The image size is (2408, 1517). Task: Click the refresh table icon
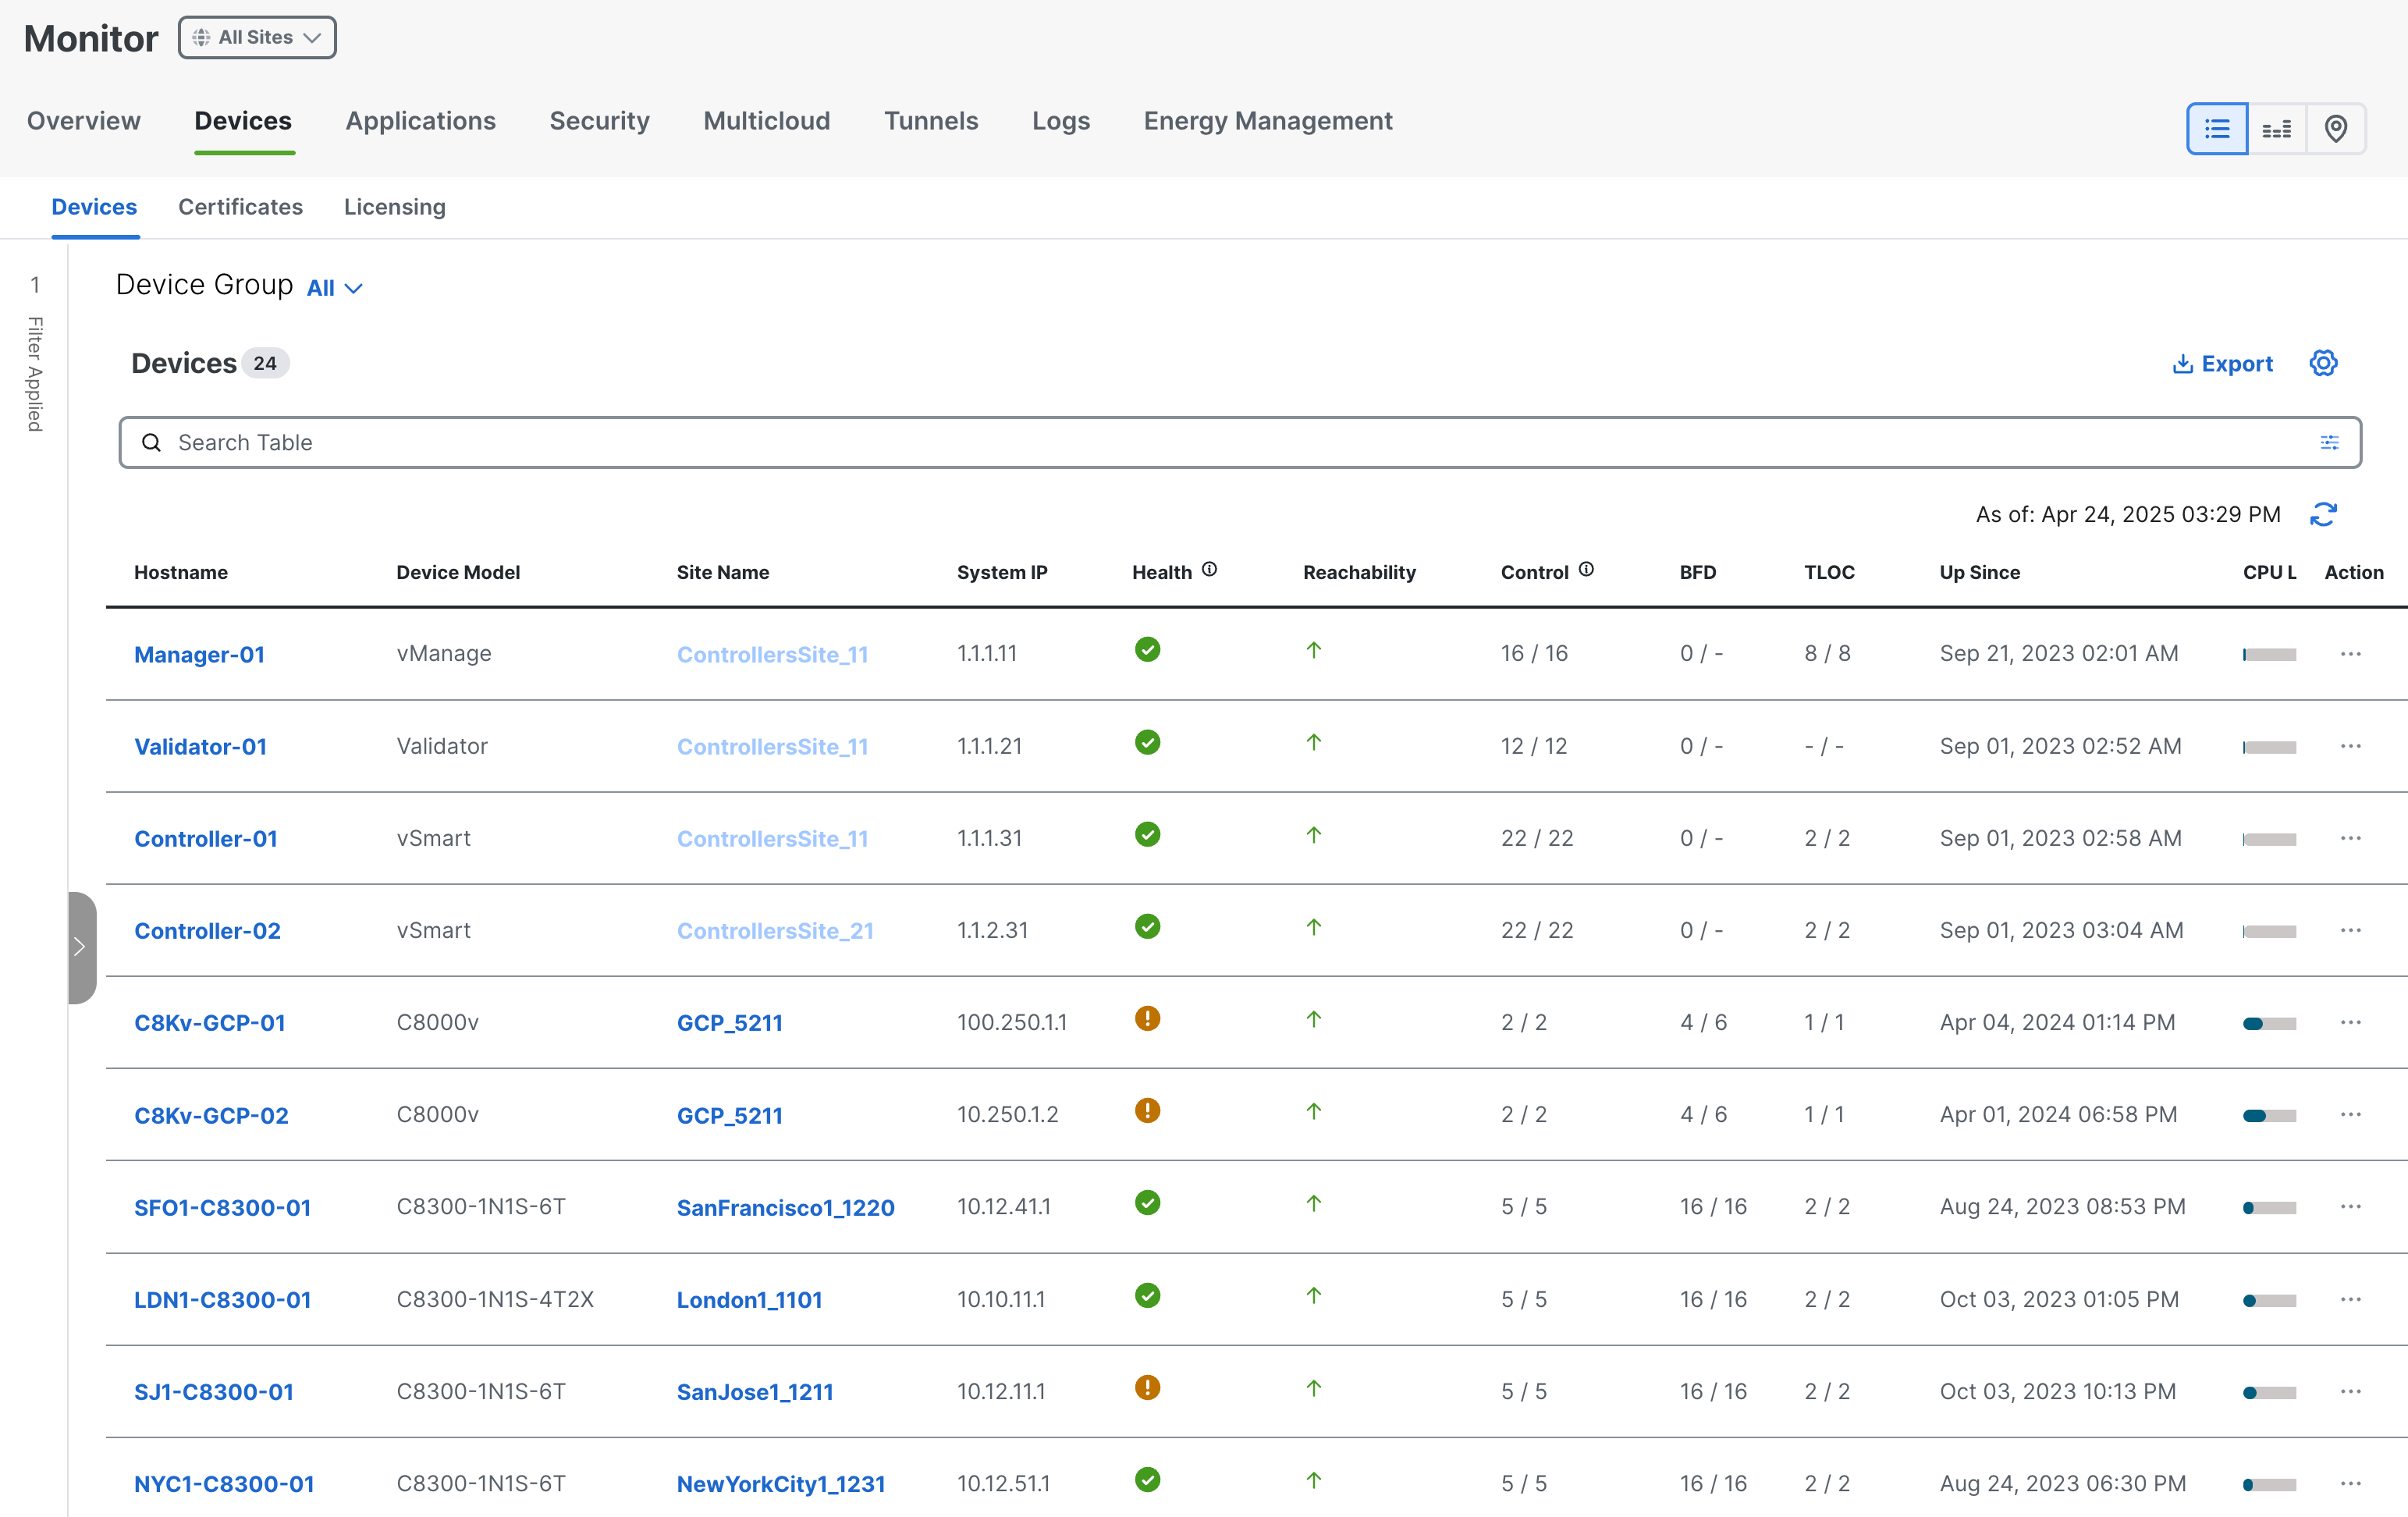pyautogui.click(x=2323, y=514)
